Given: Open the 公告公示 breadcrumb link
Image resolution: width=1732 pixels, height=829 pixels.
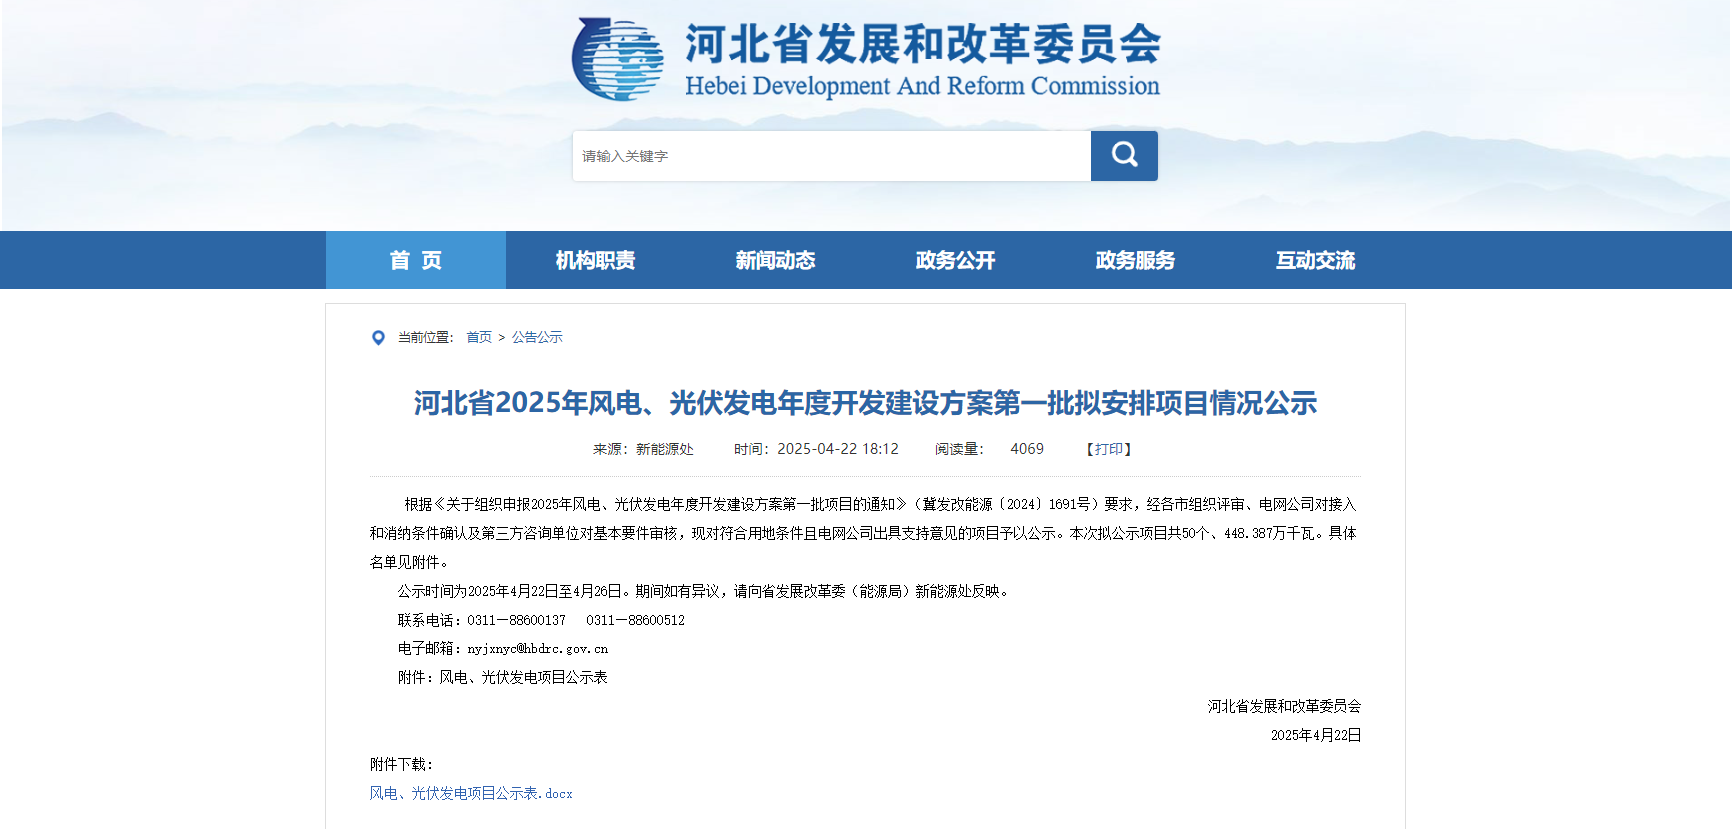Looking at the screenshot, I should point(537,337).
